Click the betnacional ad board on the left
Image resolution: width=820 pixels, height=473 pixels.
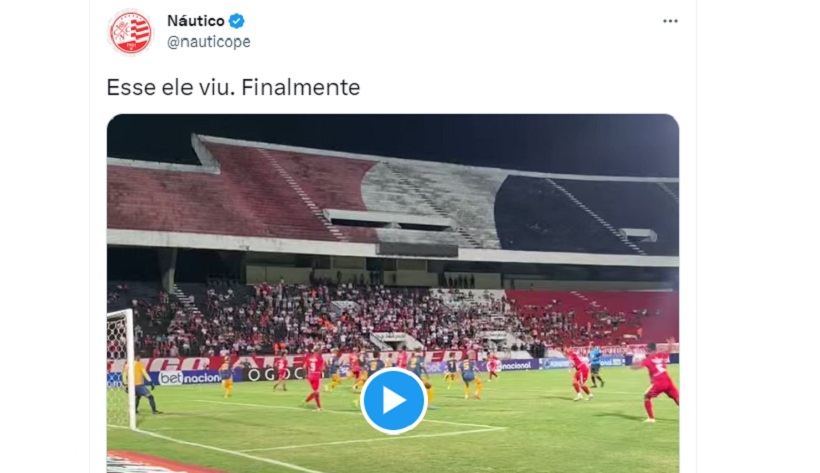click(189, 378)
